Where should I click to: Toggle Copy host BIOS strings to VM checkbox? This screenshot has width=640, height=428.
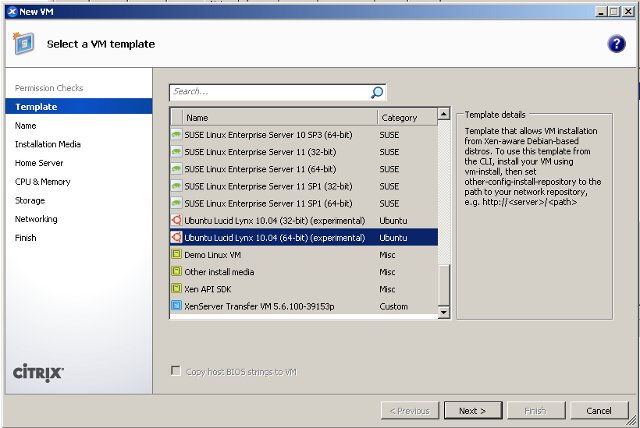point(176,371)
